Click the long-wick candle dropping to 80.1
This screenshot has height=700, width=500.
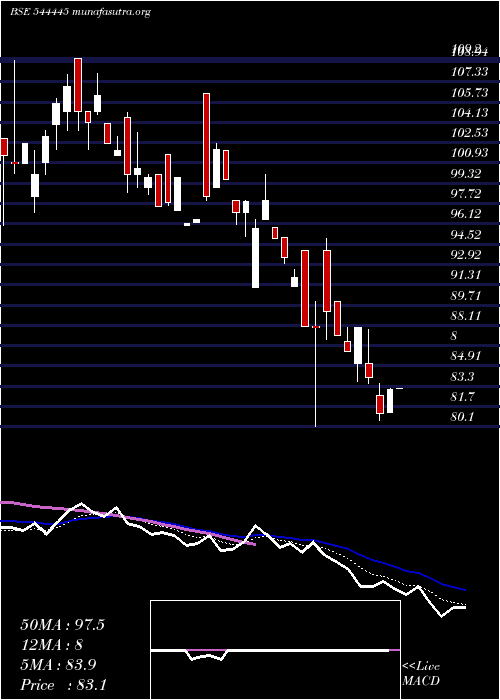point(316,364)
